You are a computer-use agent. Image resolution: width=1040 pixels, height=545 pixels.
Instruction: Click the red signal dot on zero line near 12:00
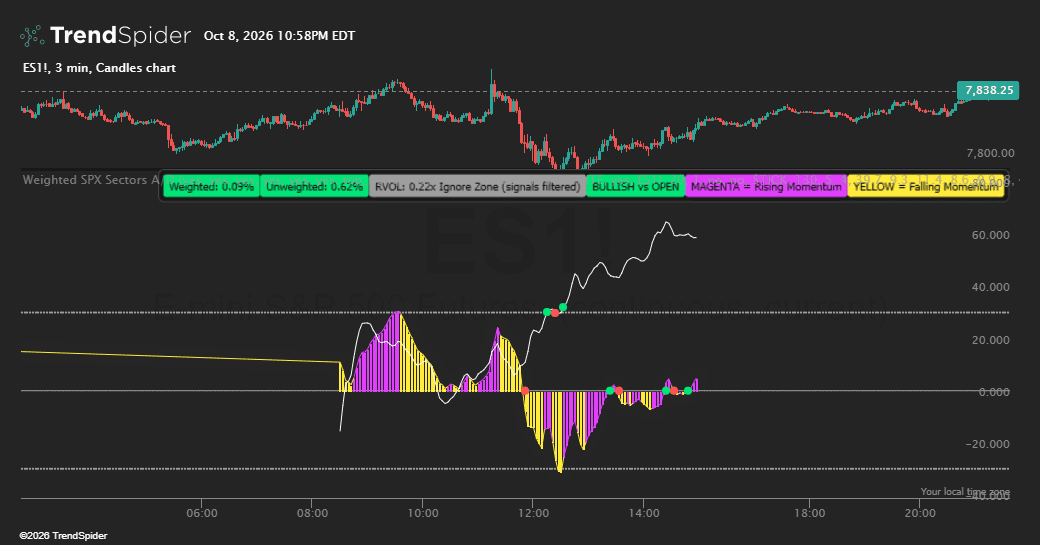coord(525,391)
